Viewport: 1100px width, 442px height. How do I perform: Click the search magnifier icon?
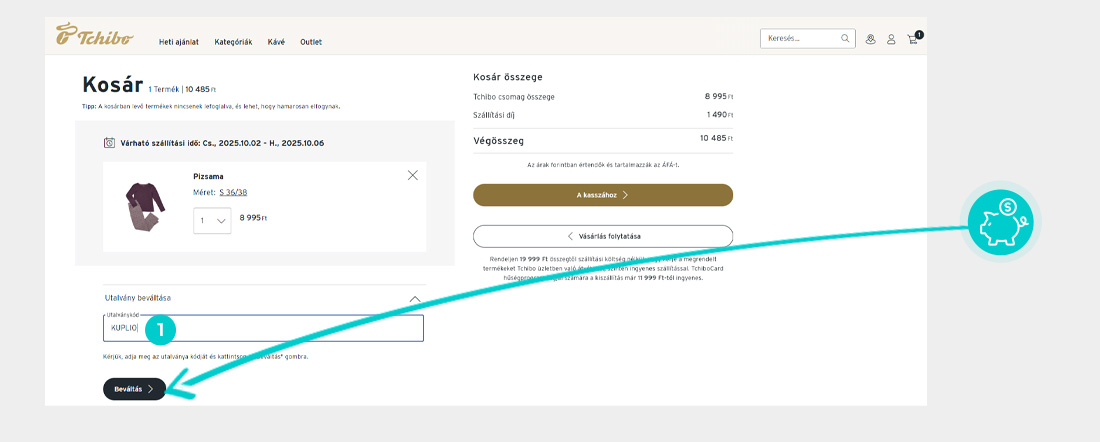point(845,39)
